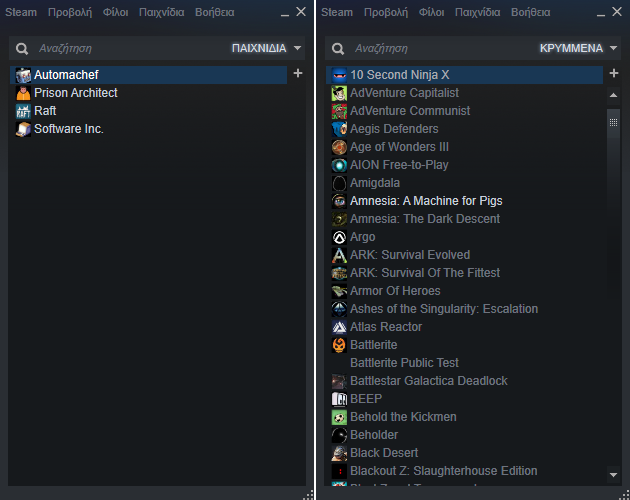Click the AdVenture Communist icon
The image size is (630, 500).
339,111
